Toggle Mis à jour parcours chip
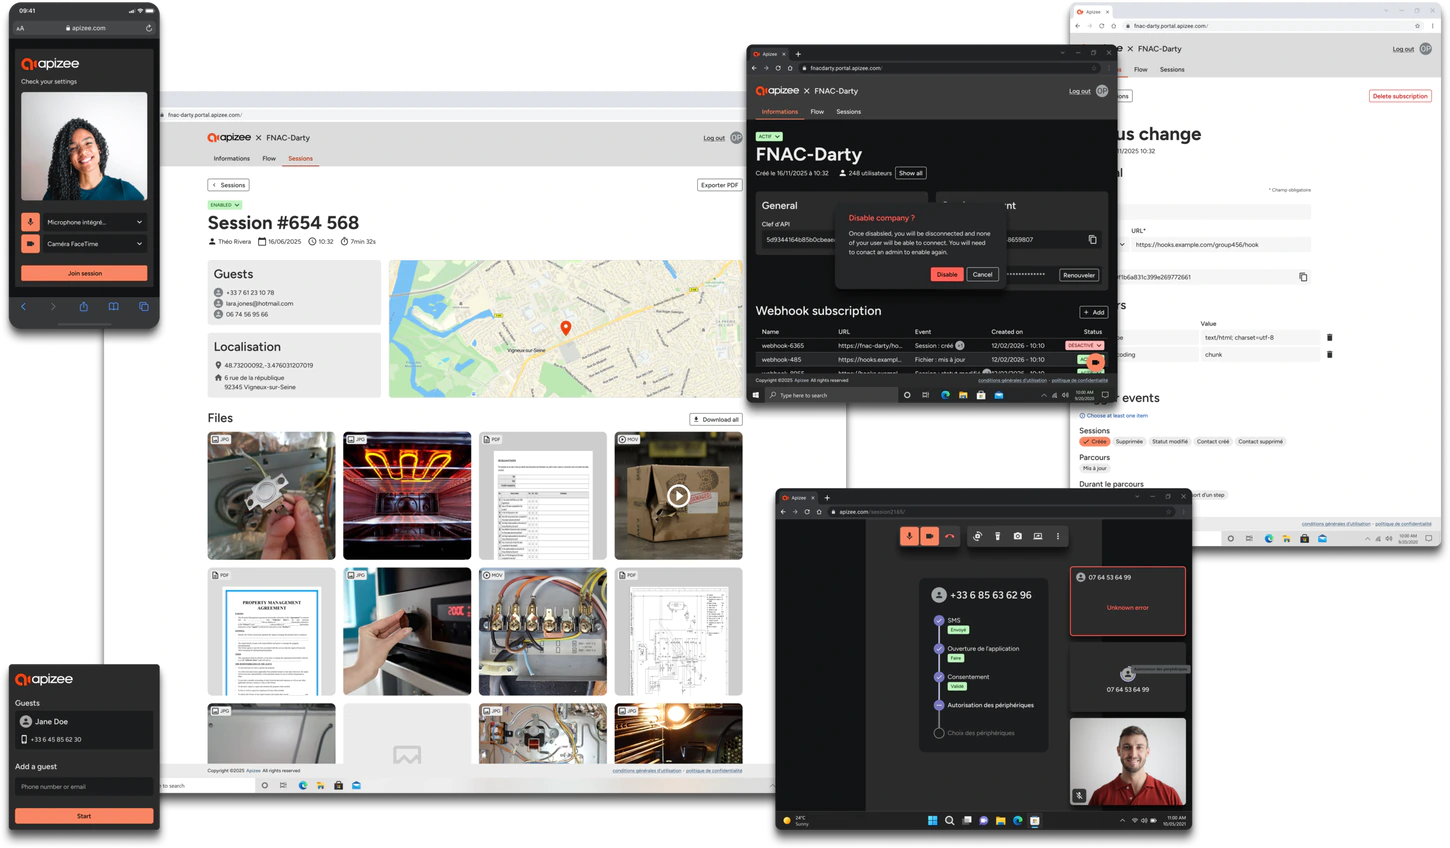The width and height of the screenshot is (1450, 848). tap(1095, 468)
